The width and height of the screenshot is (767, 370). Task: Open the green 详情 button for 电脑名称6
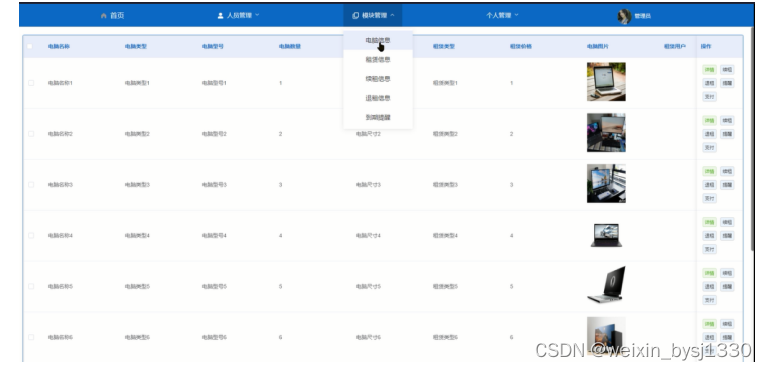tap(709, 324)
